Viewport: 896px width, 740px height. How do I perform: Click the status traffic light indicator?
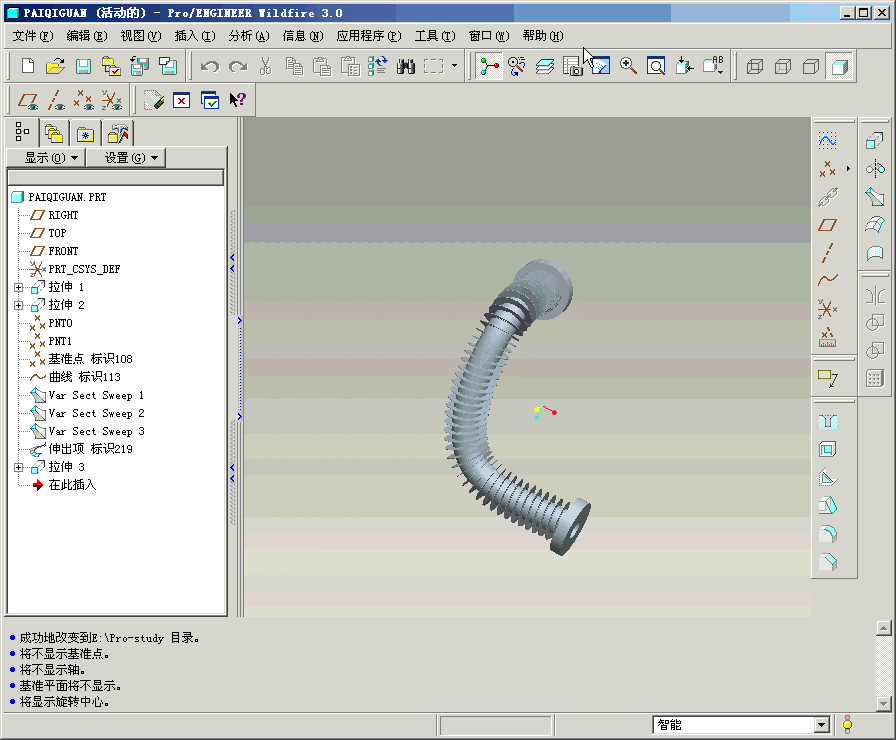click(x=847, y=725)
